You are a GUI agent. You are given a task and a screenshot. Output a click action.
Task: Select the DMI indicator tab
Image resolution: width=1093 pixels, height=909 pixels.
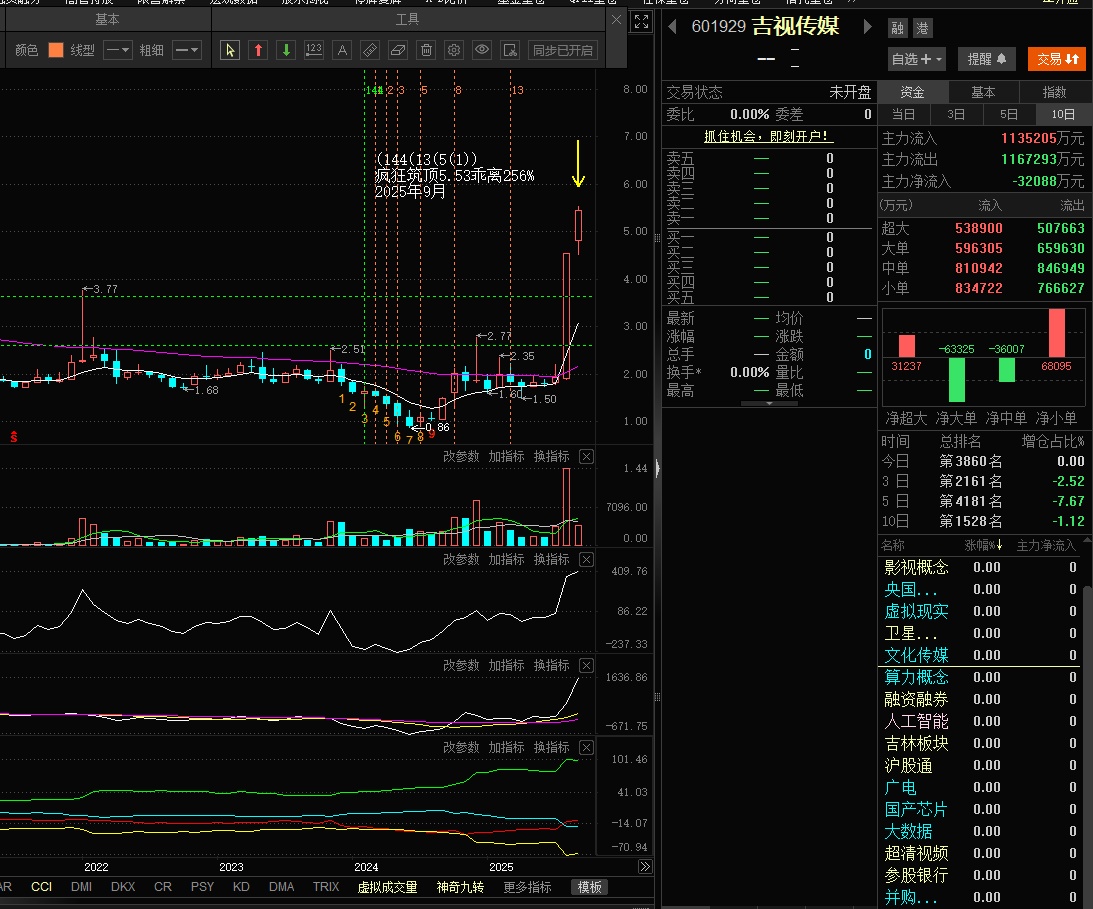click(82, 887)
